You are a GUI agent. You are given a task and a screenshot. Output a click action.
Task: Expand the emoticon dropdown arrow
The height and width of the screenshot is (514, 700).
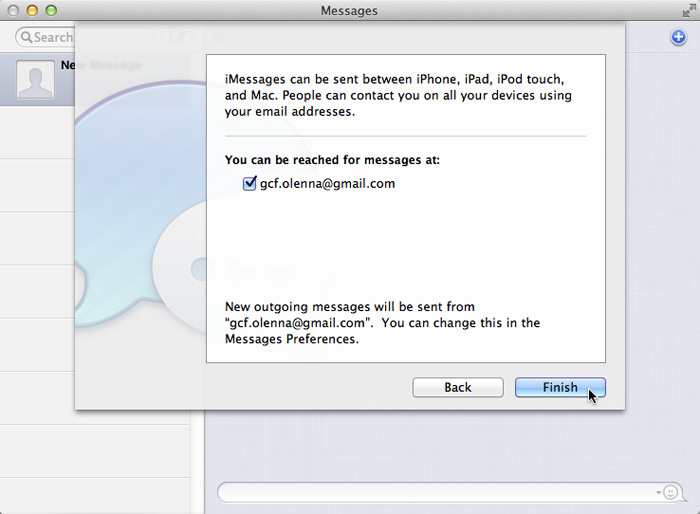point(660,493)
